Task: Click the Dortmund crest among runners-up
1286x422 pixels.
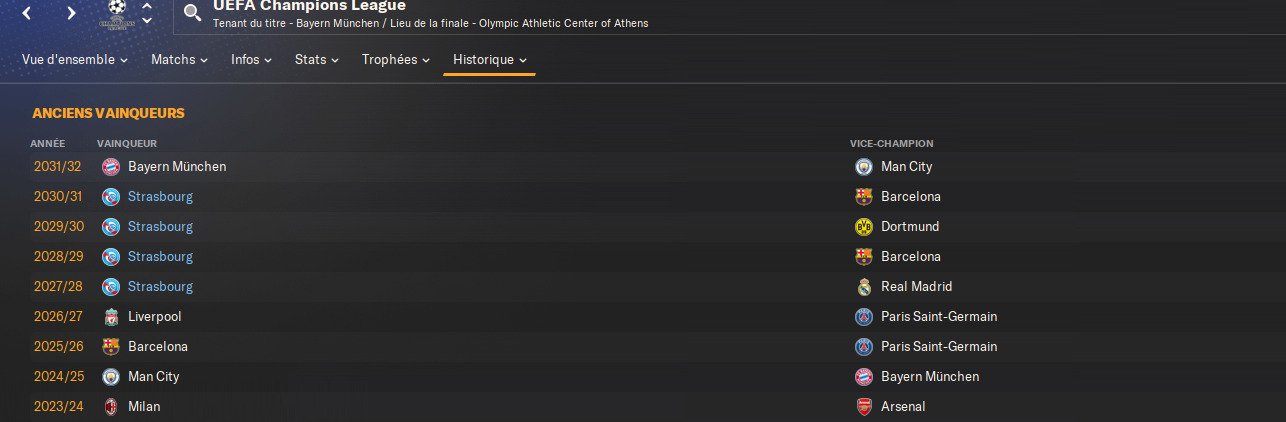Action: [864, 227]
